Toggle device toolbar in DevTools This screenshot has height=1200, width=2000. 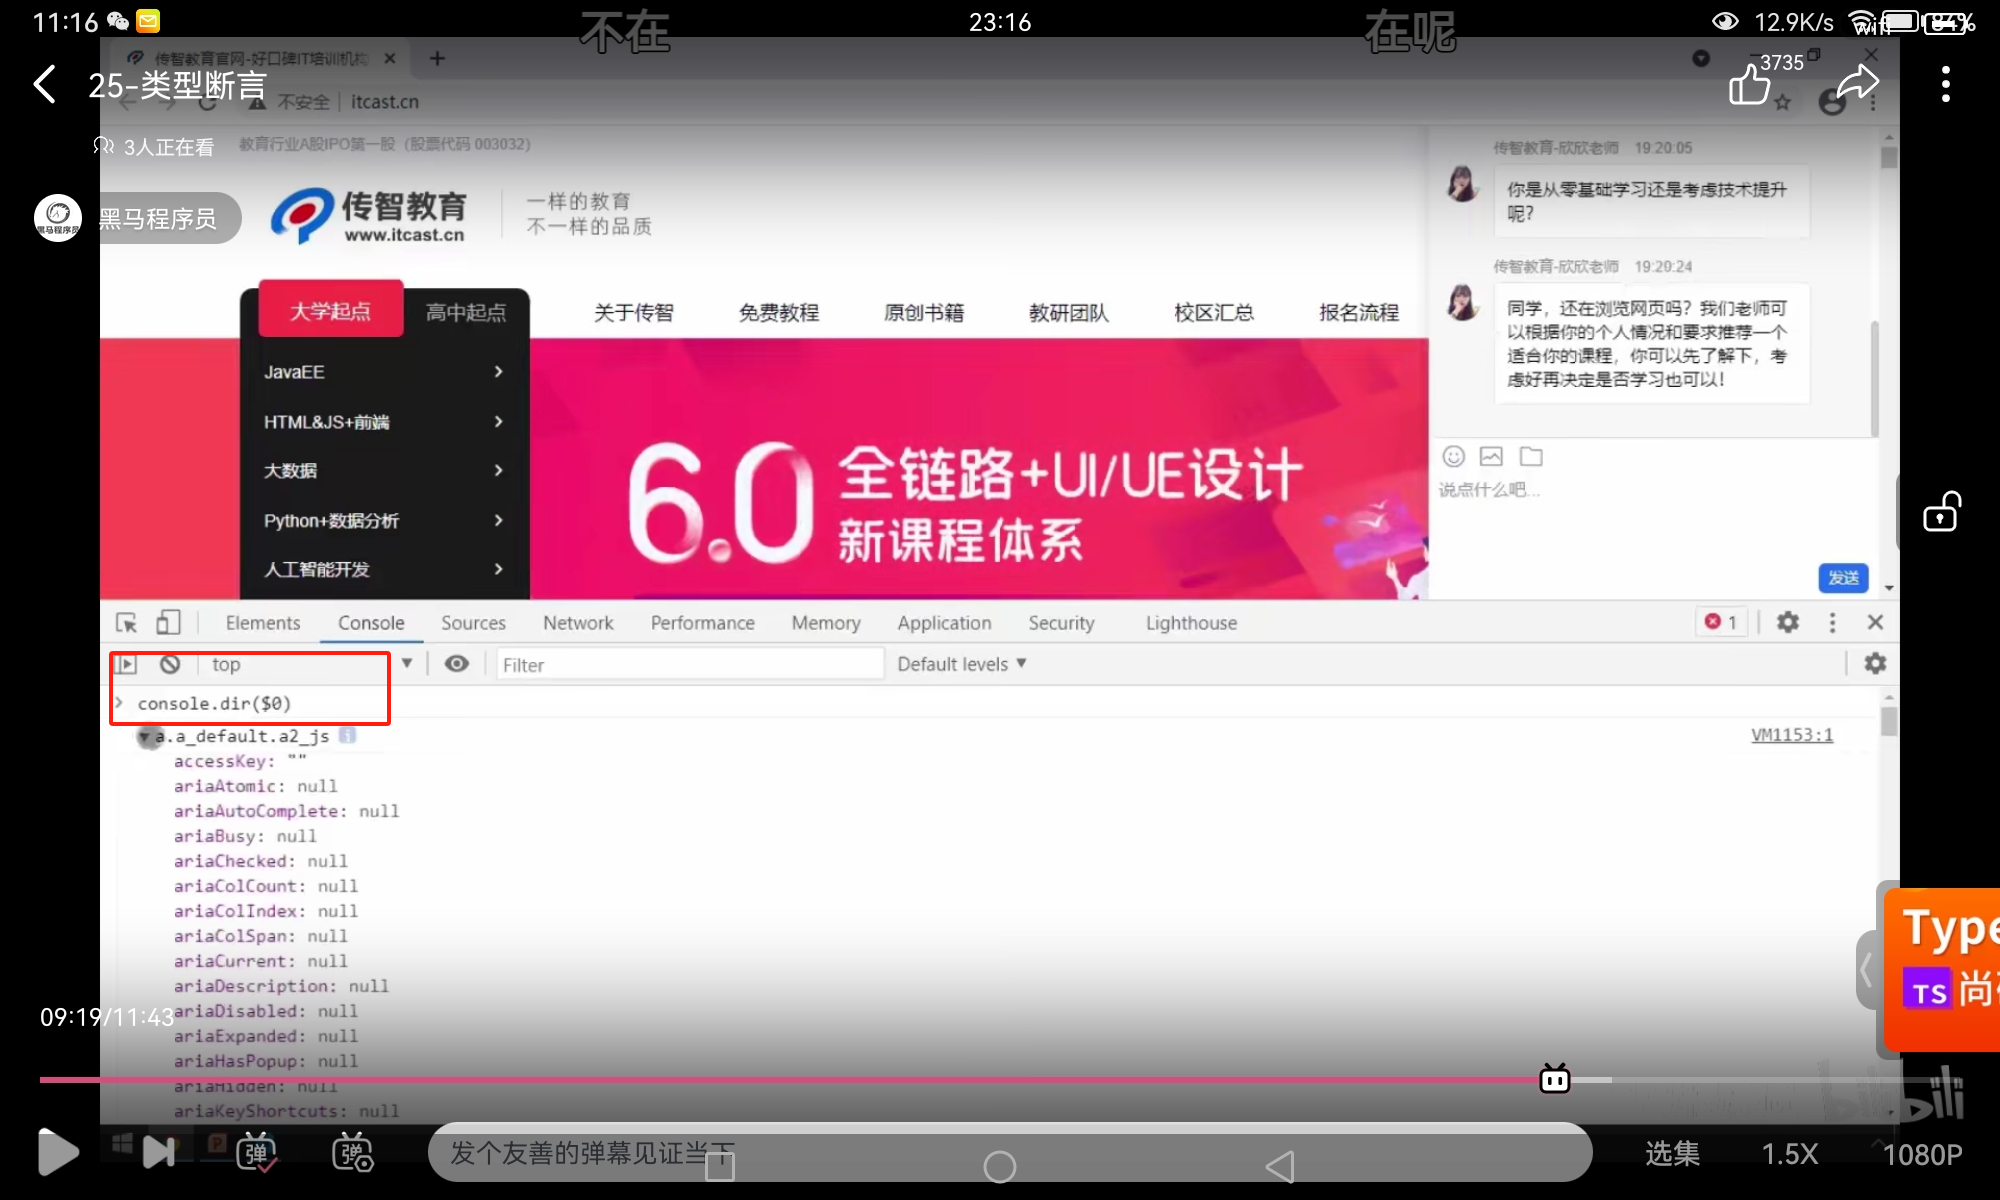click(168, 623)
